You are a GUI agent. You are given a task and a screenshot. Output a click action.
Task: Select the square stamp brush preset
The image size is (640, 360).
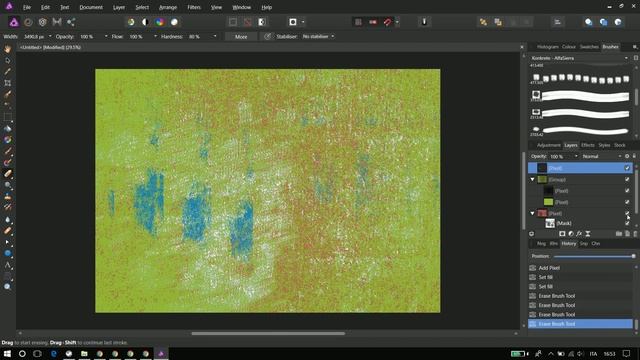(x=580, y=78)
